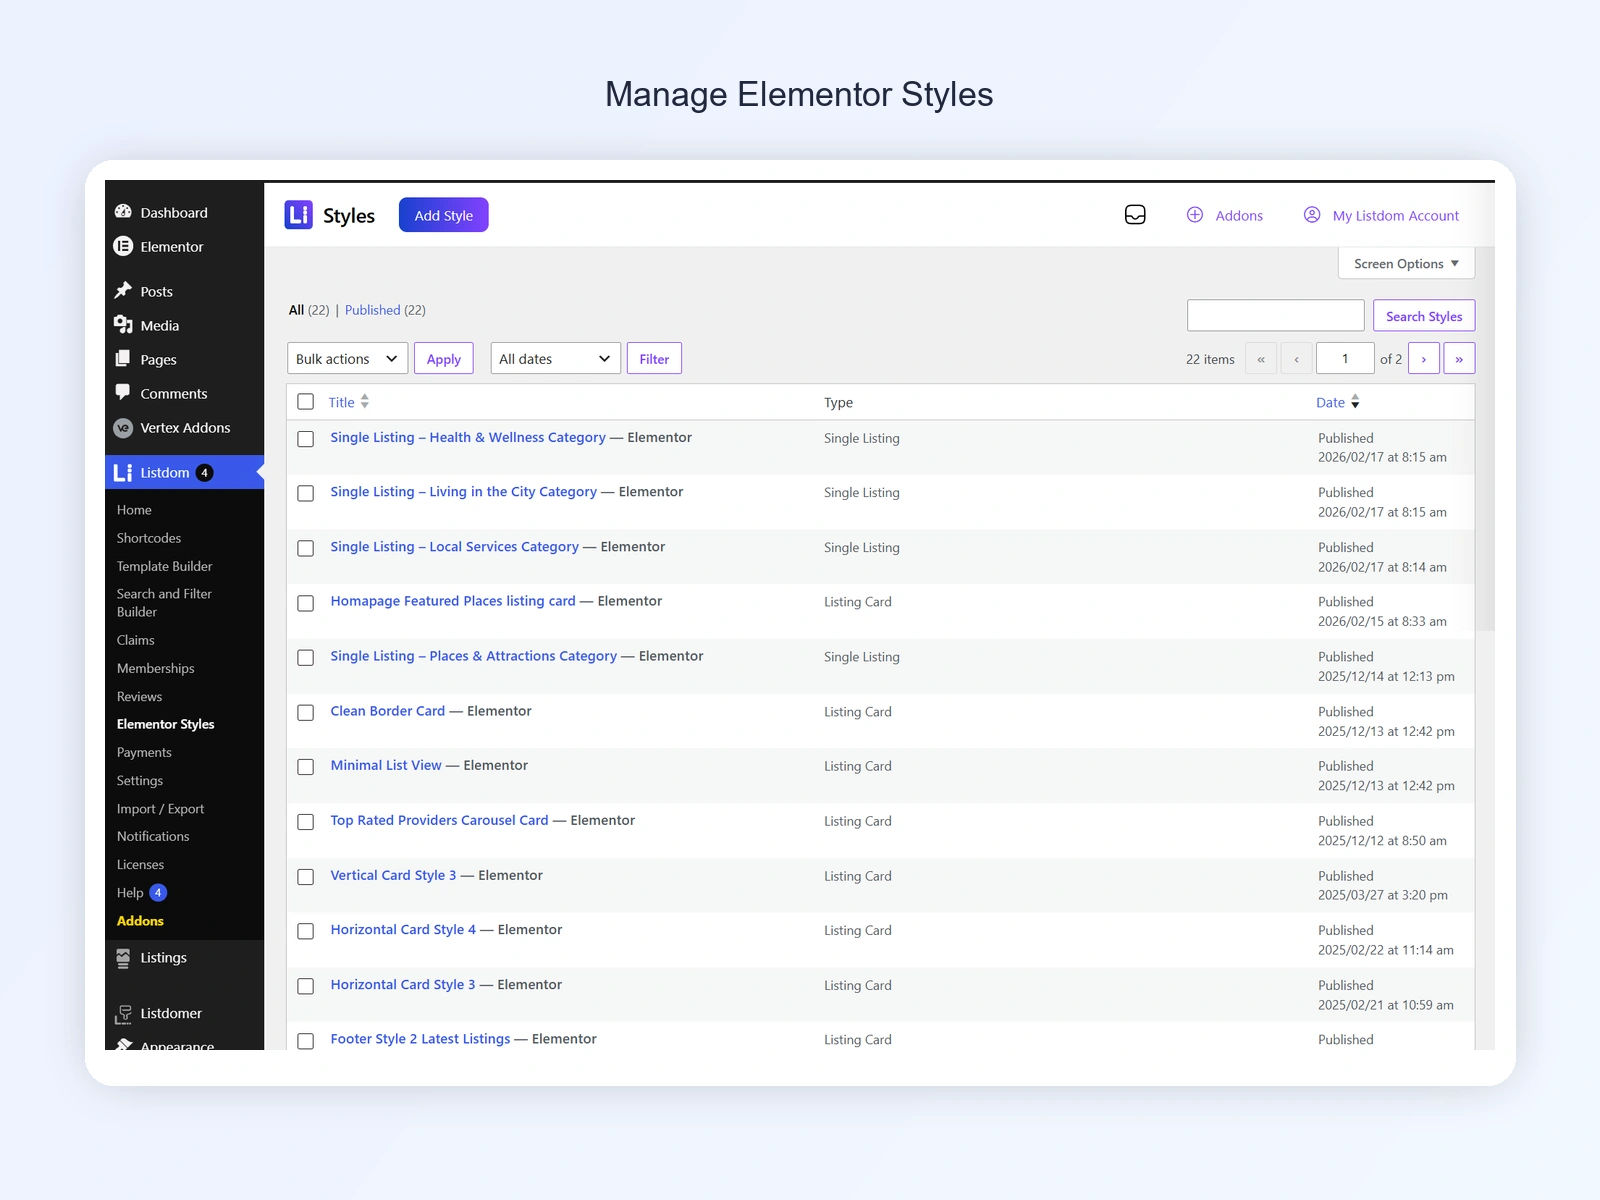Check Minimal List View checkbox

coord(306,767)
